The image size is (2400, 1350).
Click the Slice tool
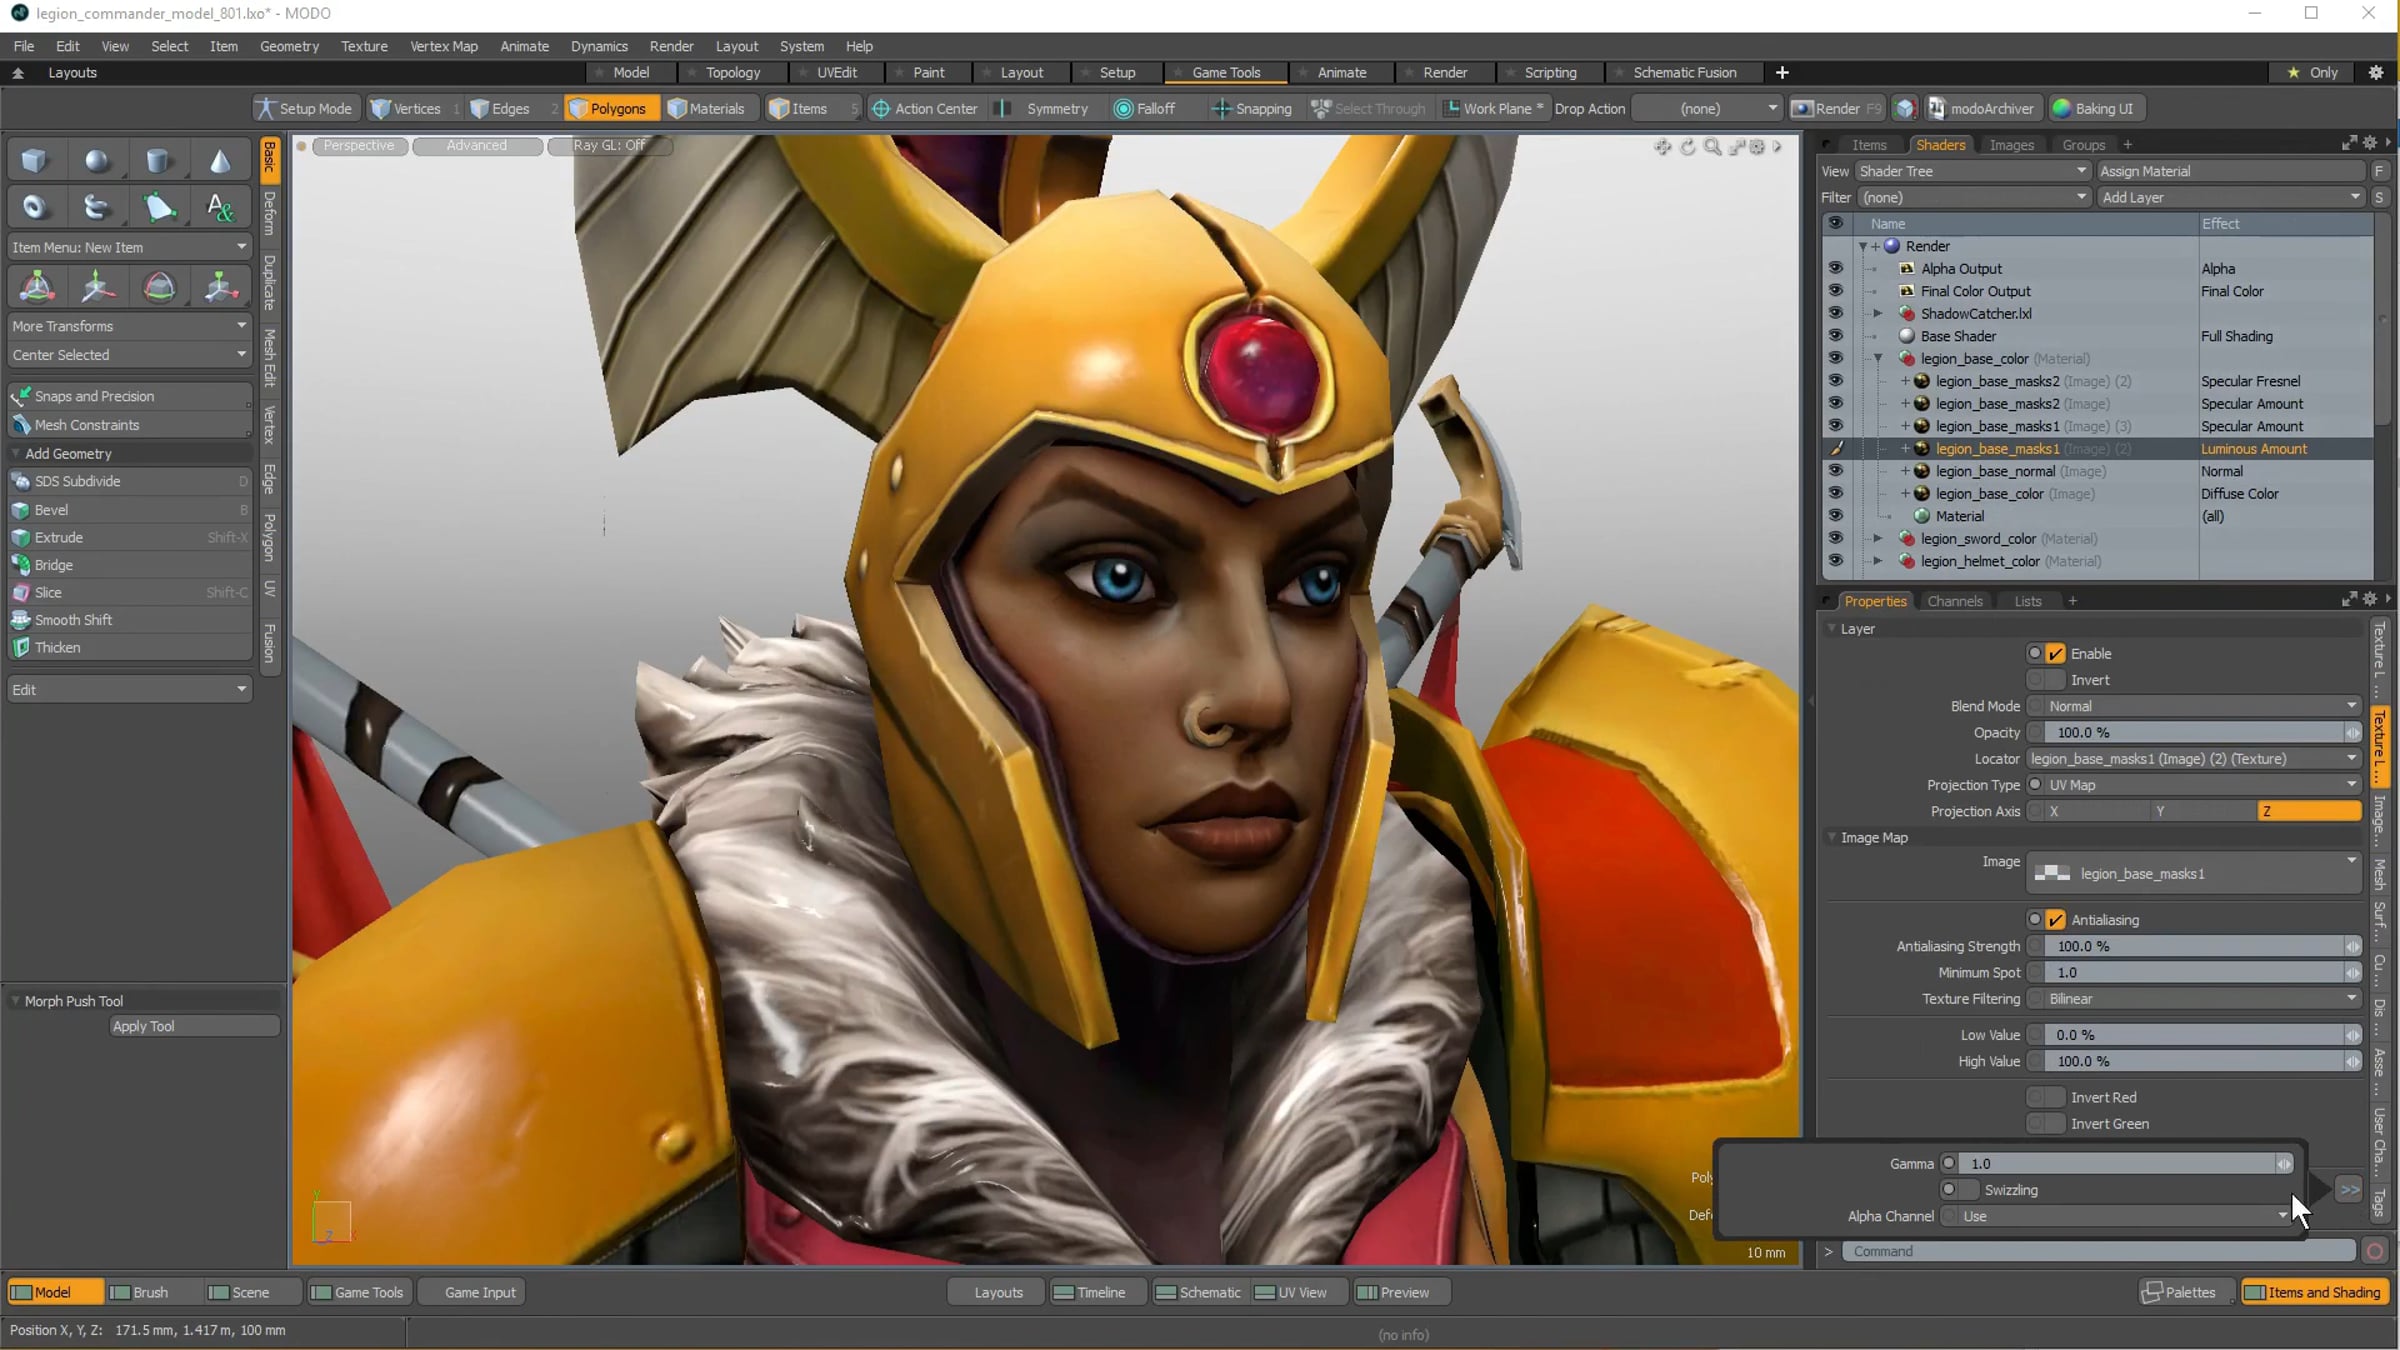[x=129, y=592]
